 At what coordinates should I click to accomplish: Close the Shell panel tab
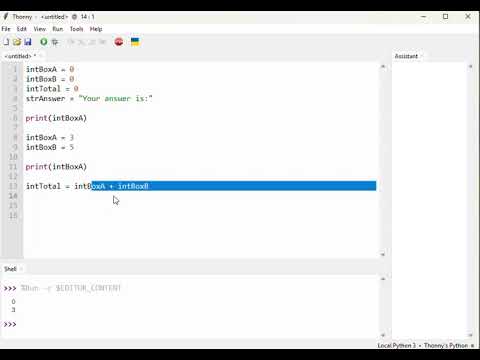tap(21, 269)
